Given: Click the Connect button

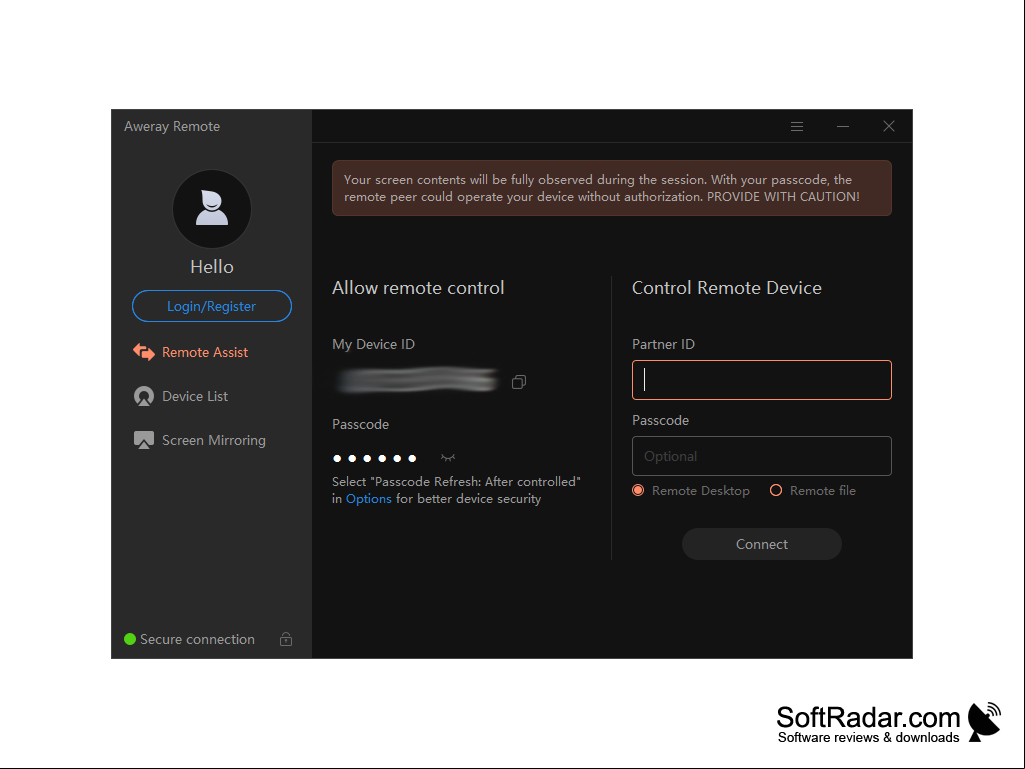Looking at the screenshot, I should 762,544.
